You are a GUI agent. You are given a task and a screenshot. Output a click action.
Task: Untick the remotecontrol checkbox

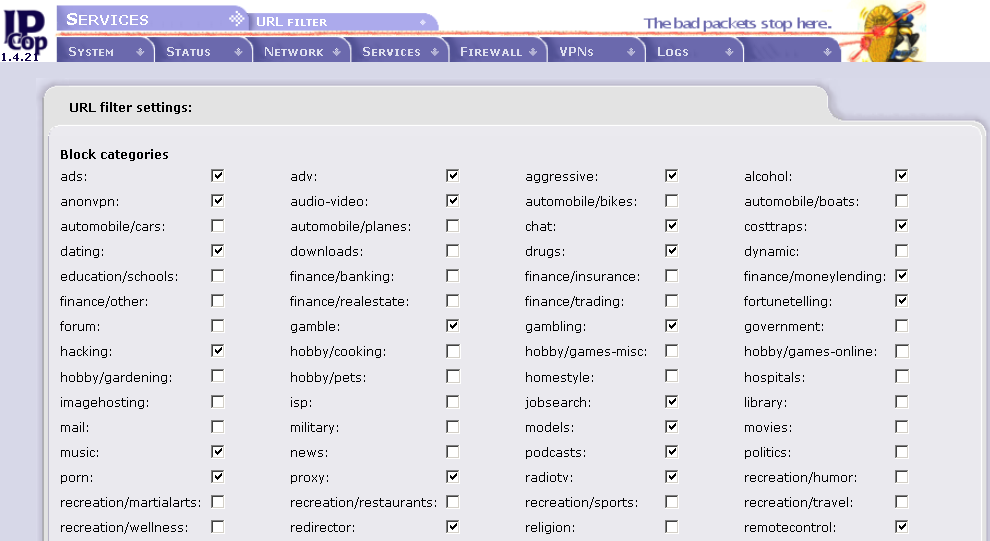902,526
